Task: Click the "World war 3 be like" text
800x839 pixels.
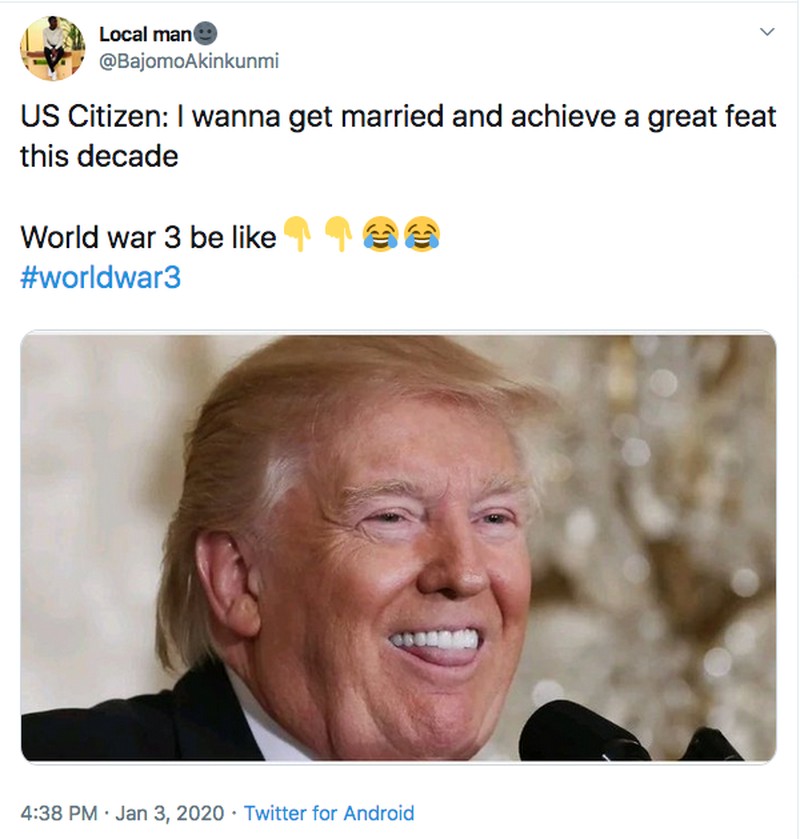Action: [x=148, y=237]
